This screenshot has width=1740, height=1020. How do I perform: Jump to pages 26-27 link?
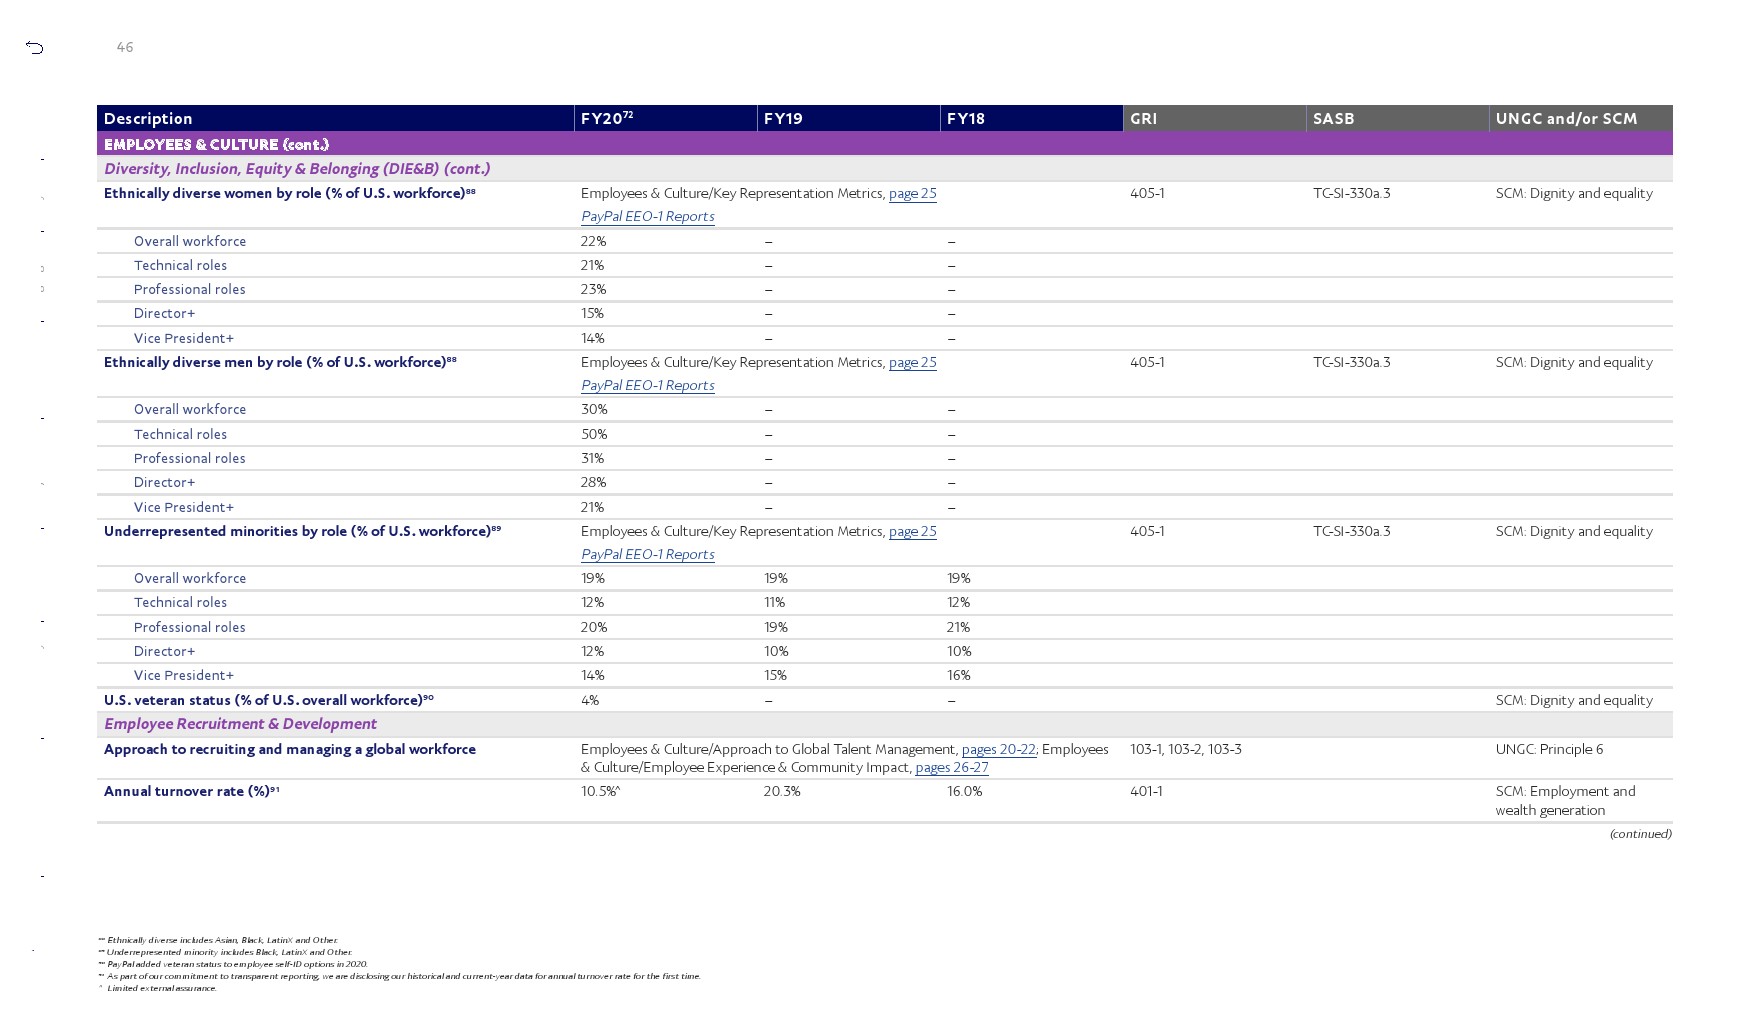pos(951,768)
